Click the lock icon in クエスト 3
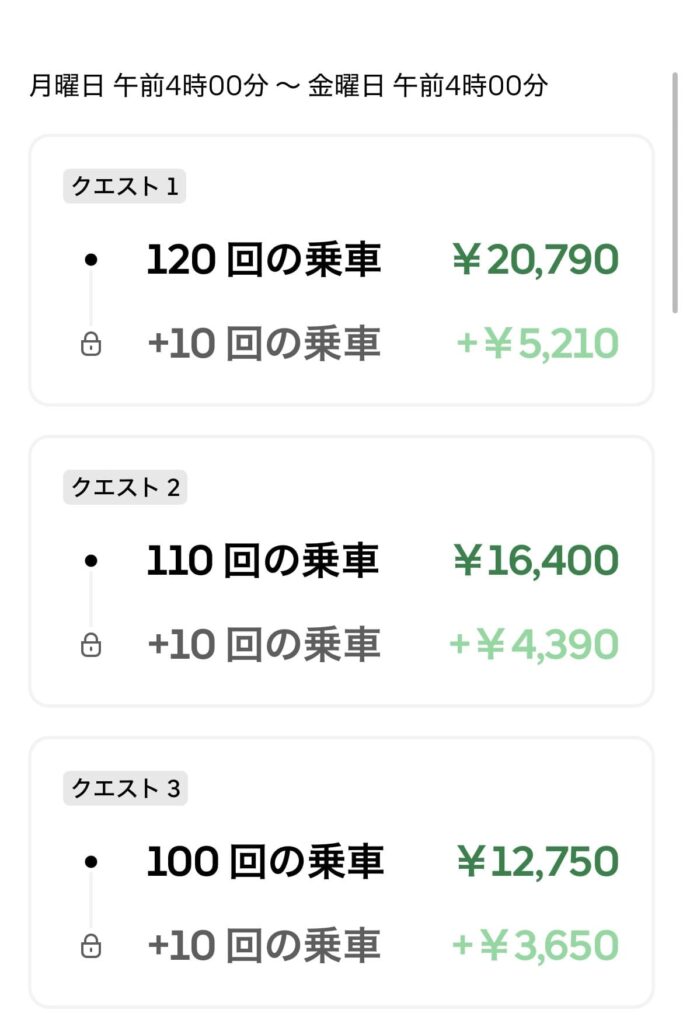 tap(93, 944)
